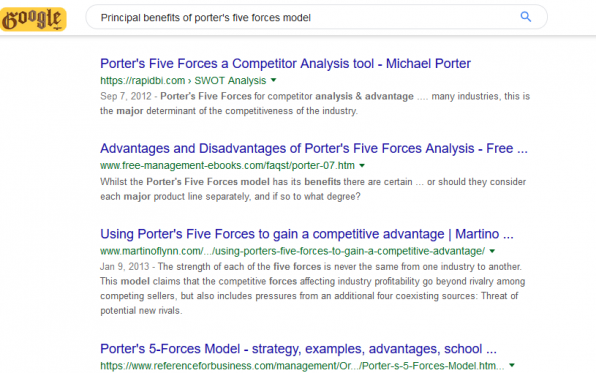Expand dropdown arrow next to referenceforbusiness.com URL
The width and height of the screenshot is (596, 373).
512,365
